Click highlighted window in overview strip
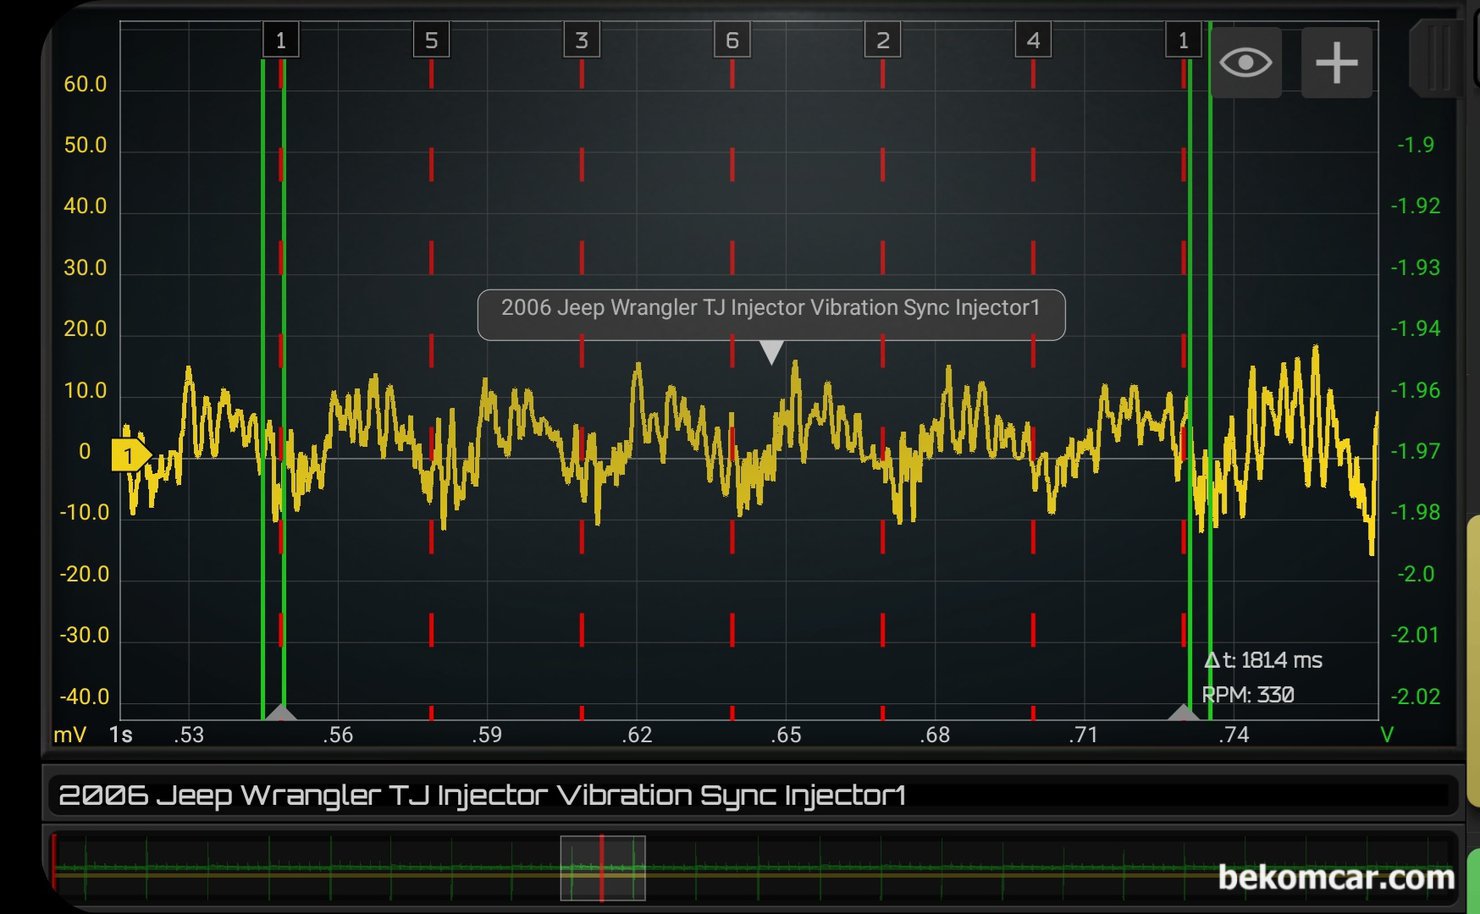 click(x=602, y=868)
